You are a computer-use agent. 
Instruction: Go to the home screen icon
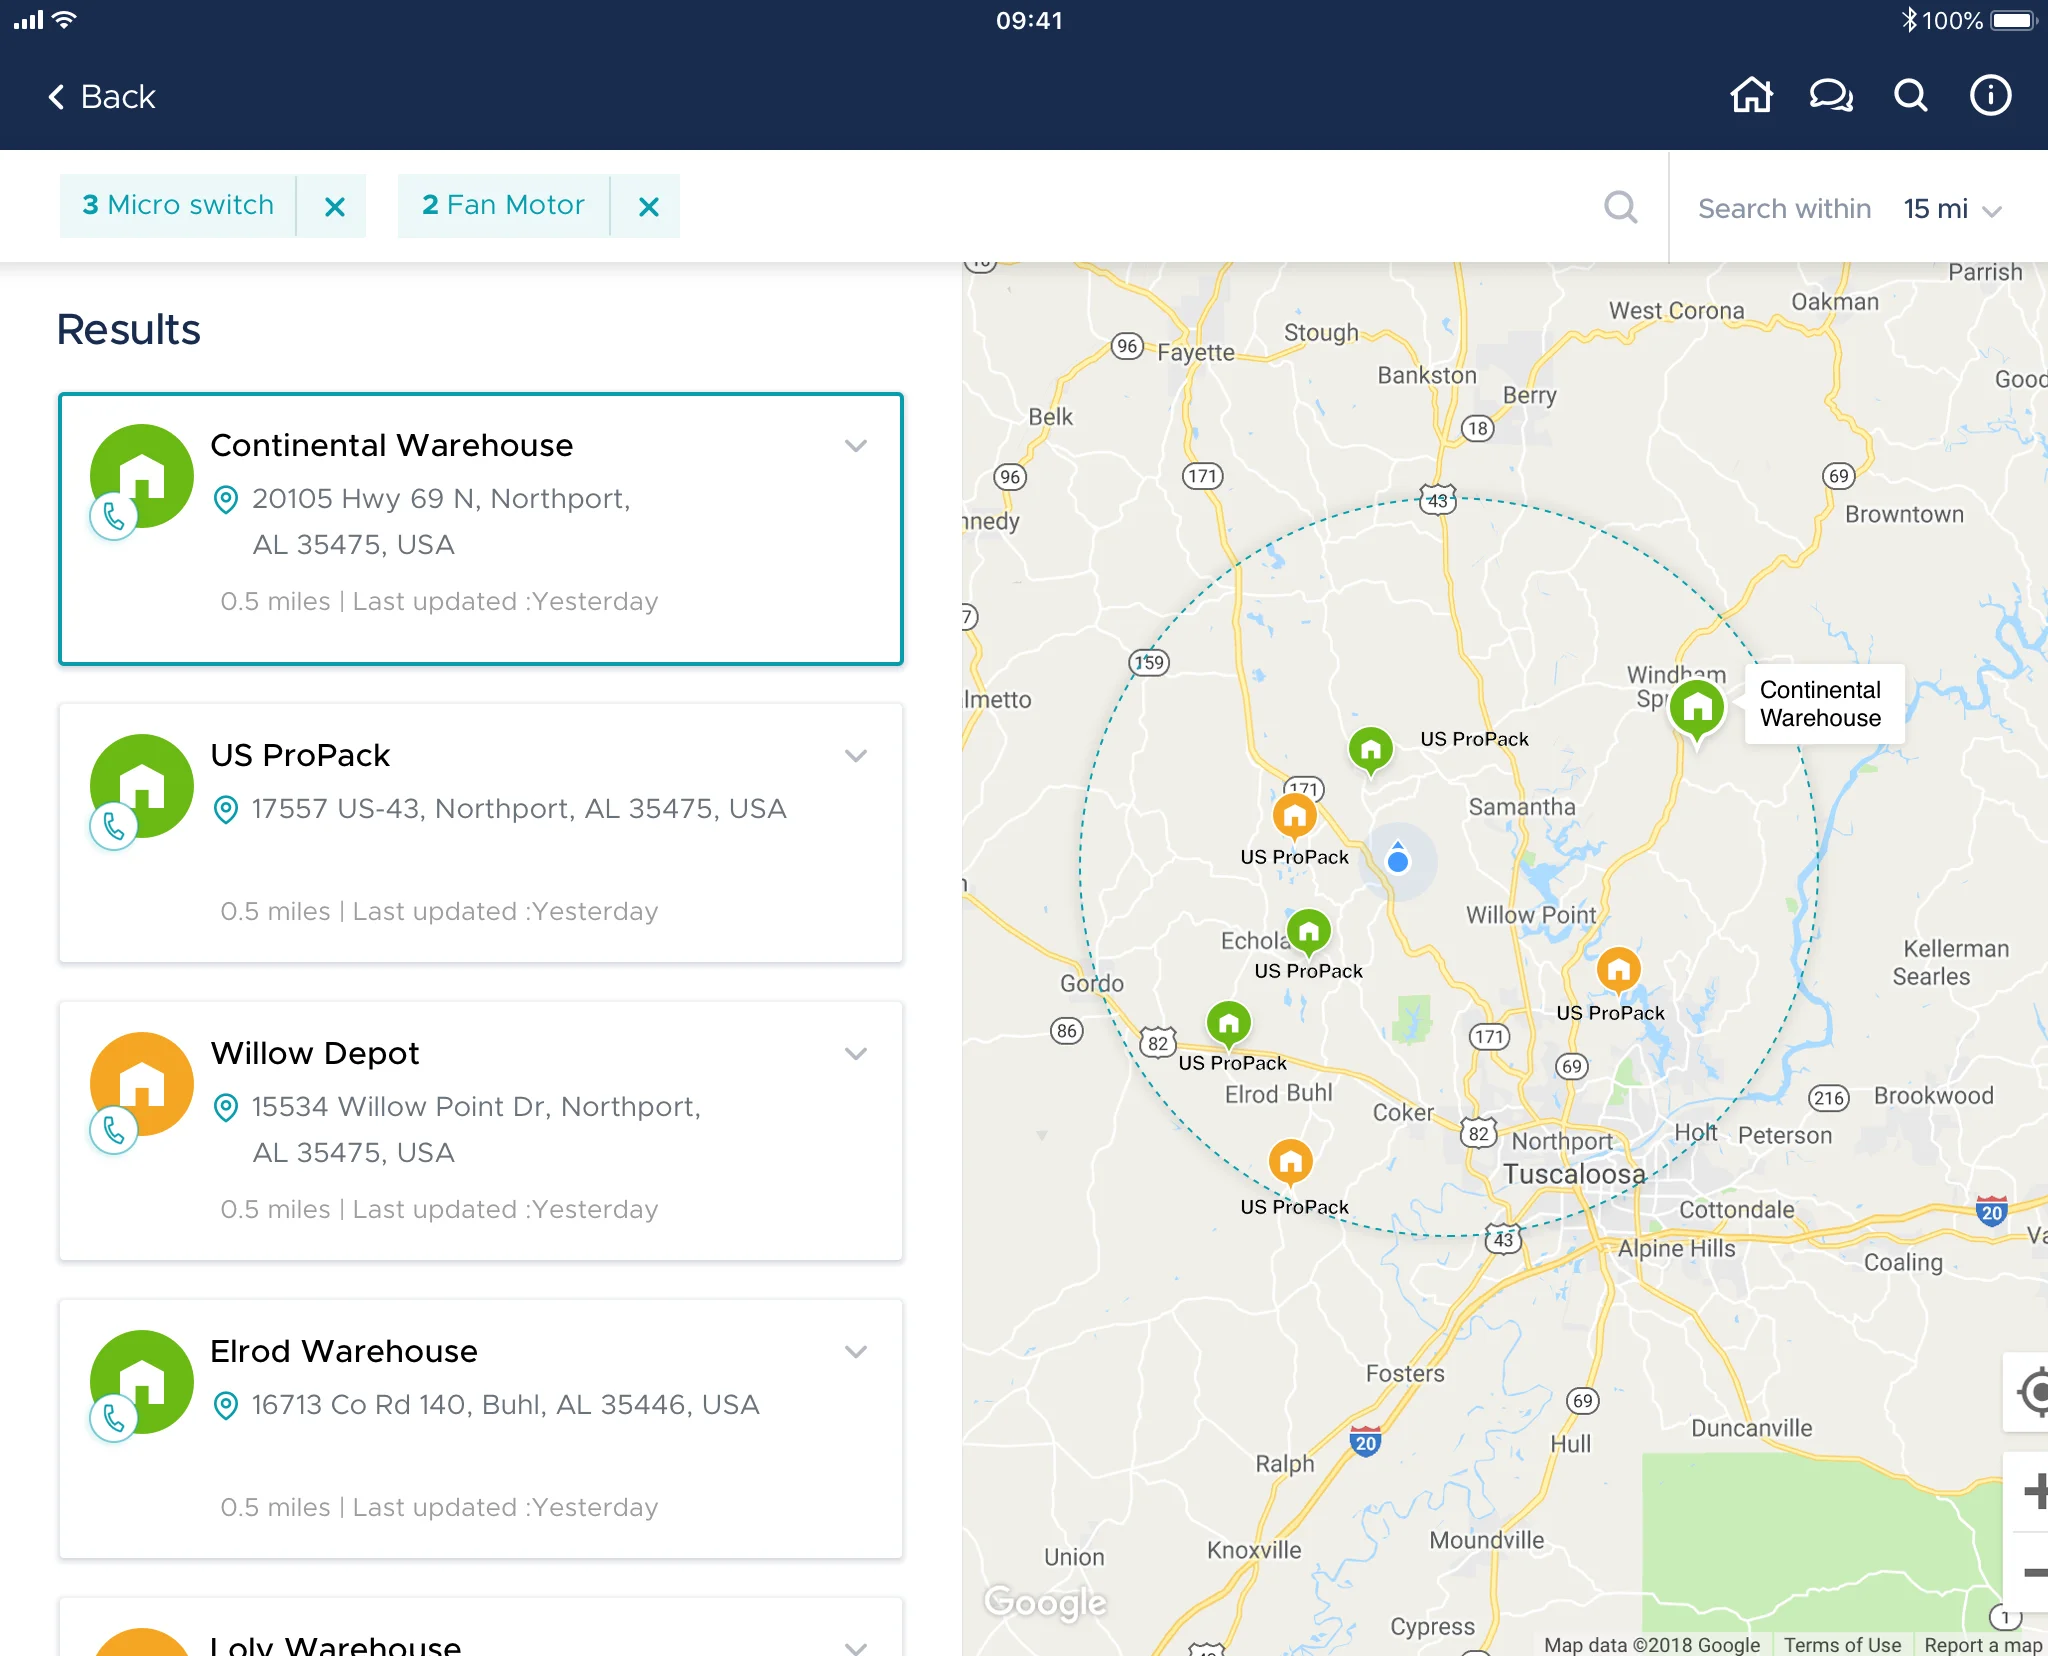point(1751,96)
